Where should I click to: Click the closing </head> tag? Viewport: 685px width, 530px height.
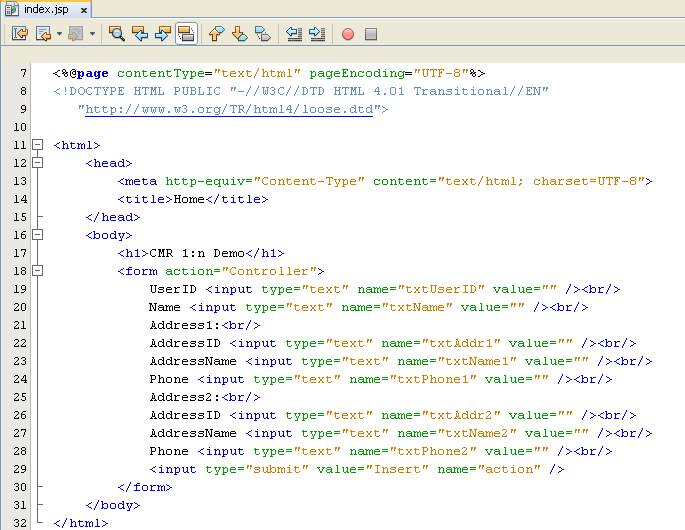(113, 217)
